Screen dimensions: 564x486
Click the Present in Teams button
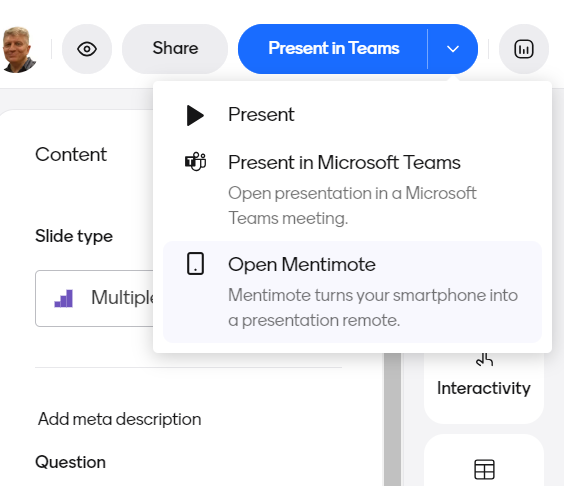[x=333, y=49]
